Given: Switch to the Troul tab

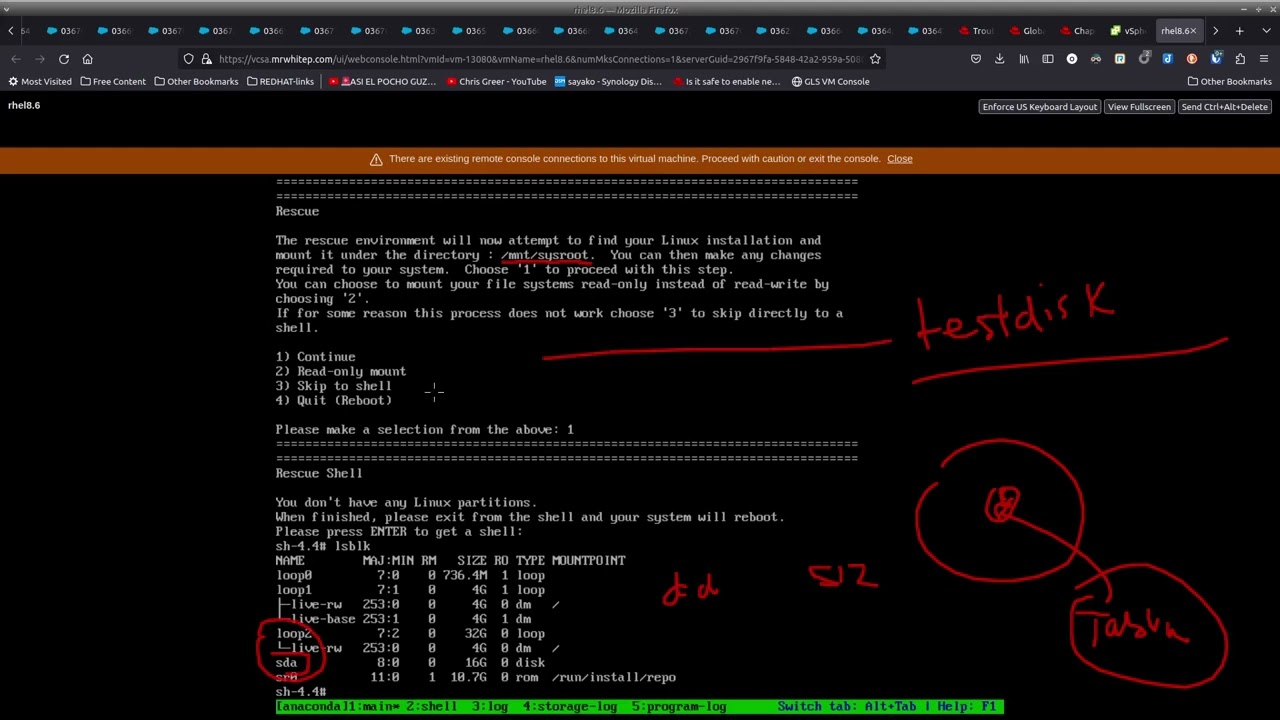Looking at the screenshot, I should (x=978, y=31).
